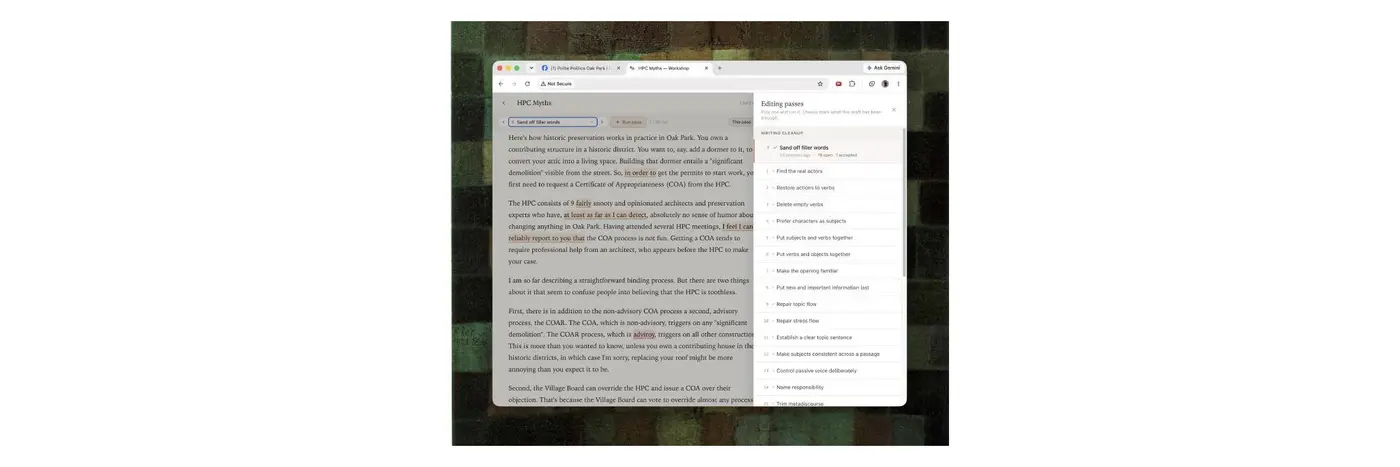Viewport: 1400px width, 467px height.
Task: Select the next pass arrow
Action: click(x=602, y=122)
